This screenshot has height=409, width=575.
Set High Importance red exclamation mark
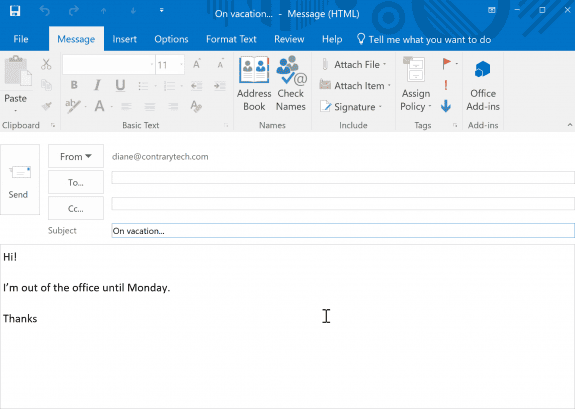[446, 85]
